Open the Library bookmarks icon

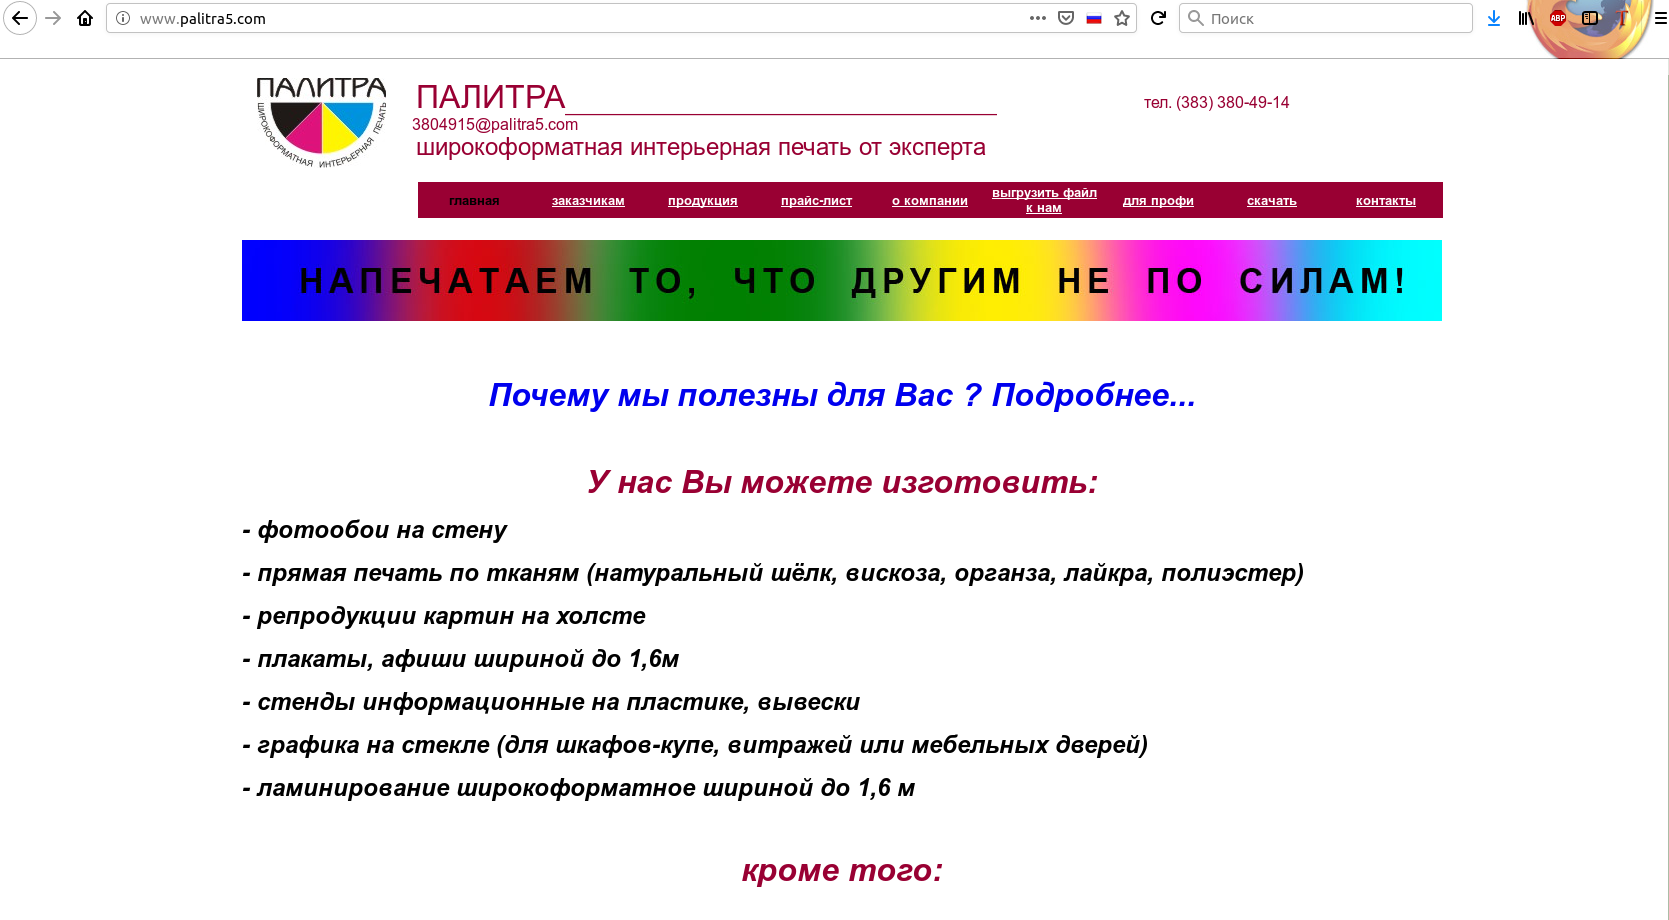pyautogui.click(x=1525, y=18)
